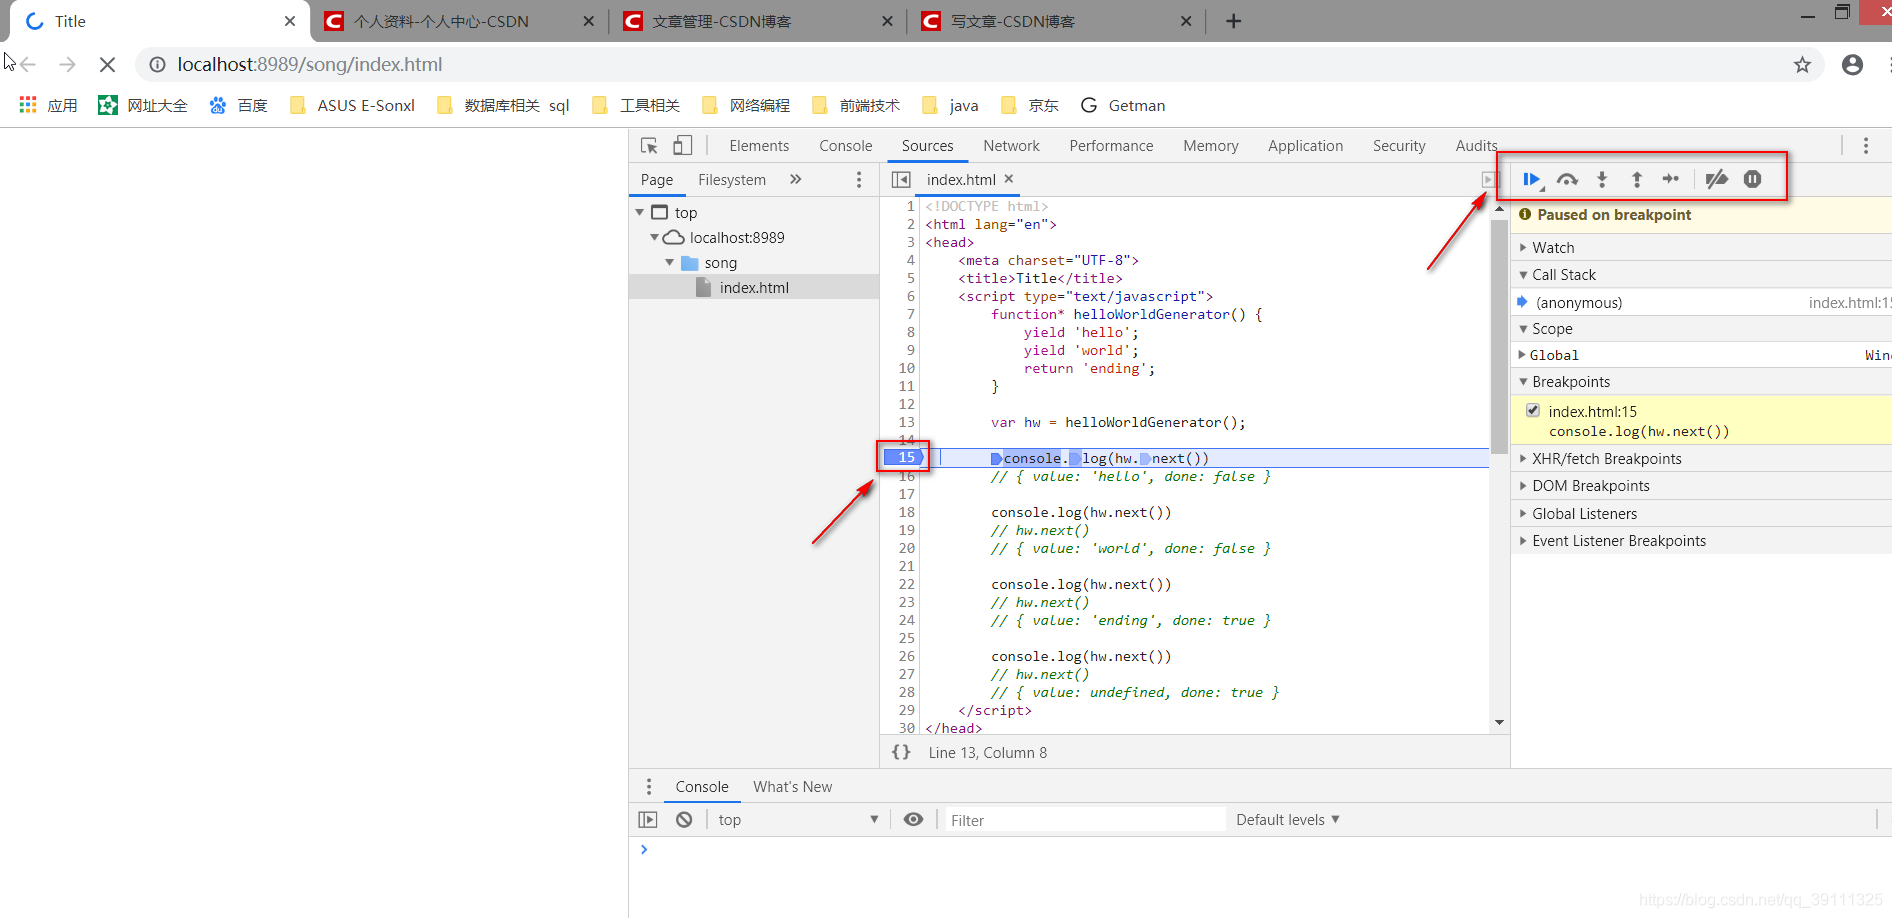Step out of current function
Screen dimensions: 1892x918
pyautogui.click(x=1637, y=179)
